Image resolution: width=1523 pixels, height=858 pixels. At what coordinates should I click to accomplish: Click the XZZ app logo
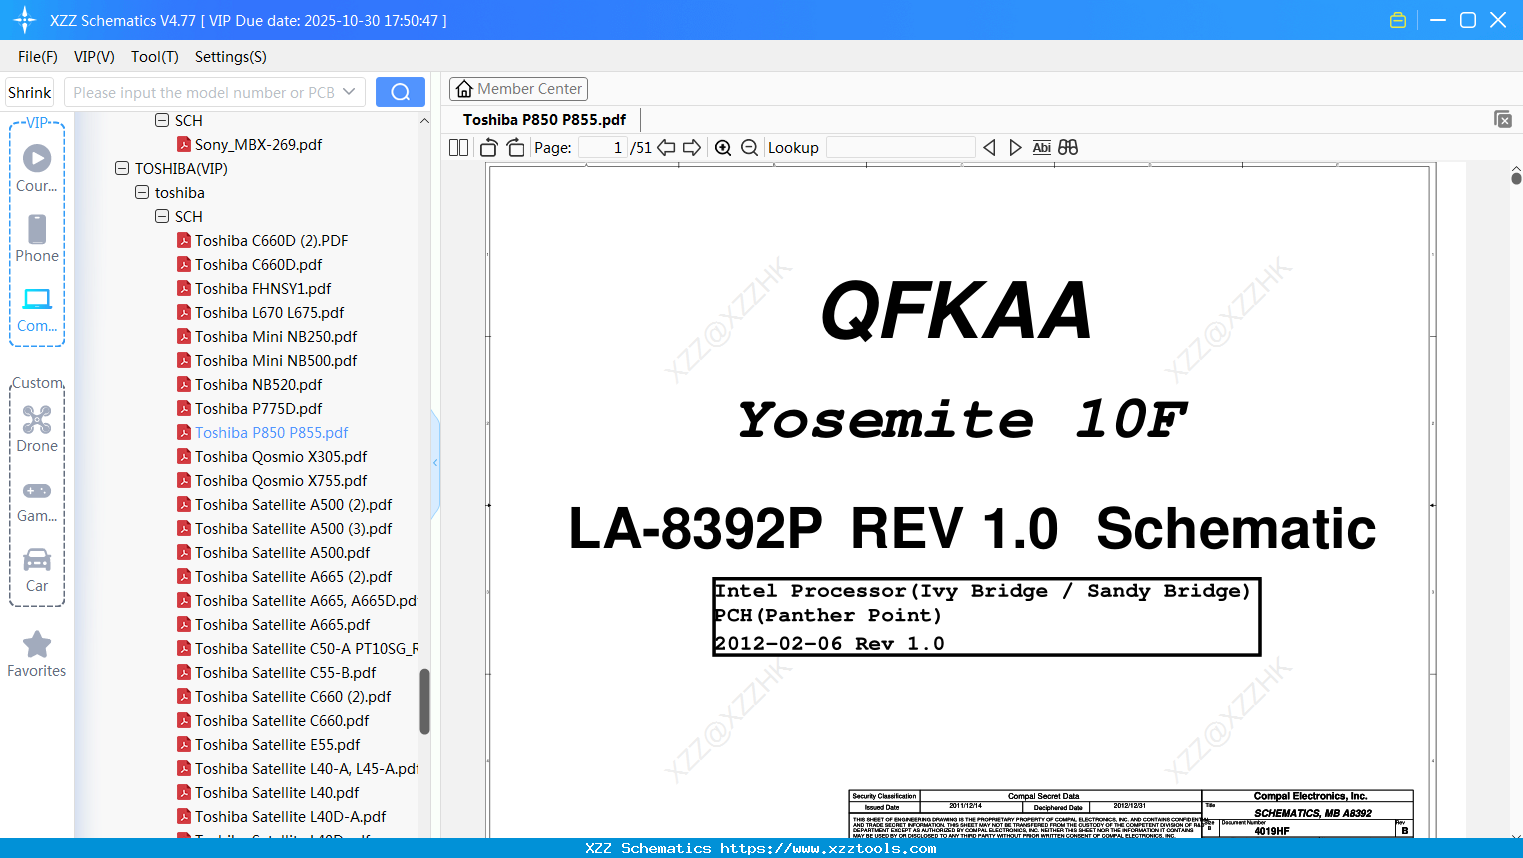pyautogui.click(x=25, y=20)
